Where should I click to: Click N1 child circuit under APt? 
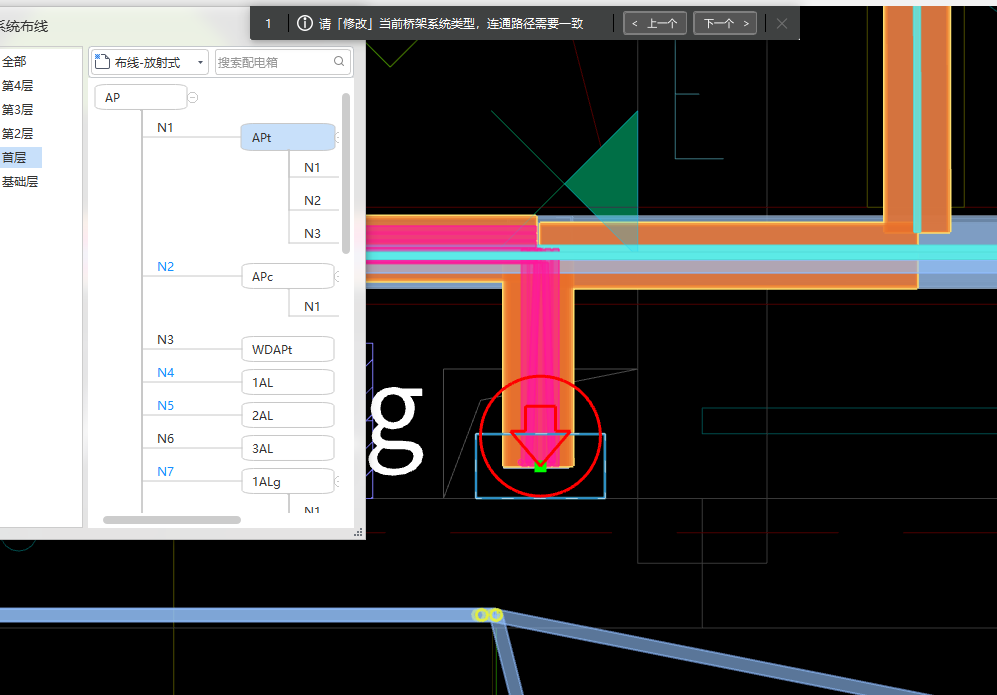click(312, 168)
